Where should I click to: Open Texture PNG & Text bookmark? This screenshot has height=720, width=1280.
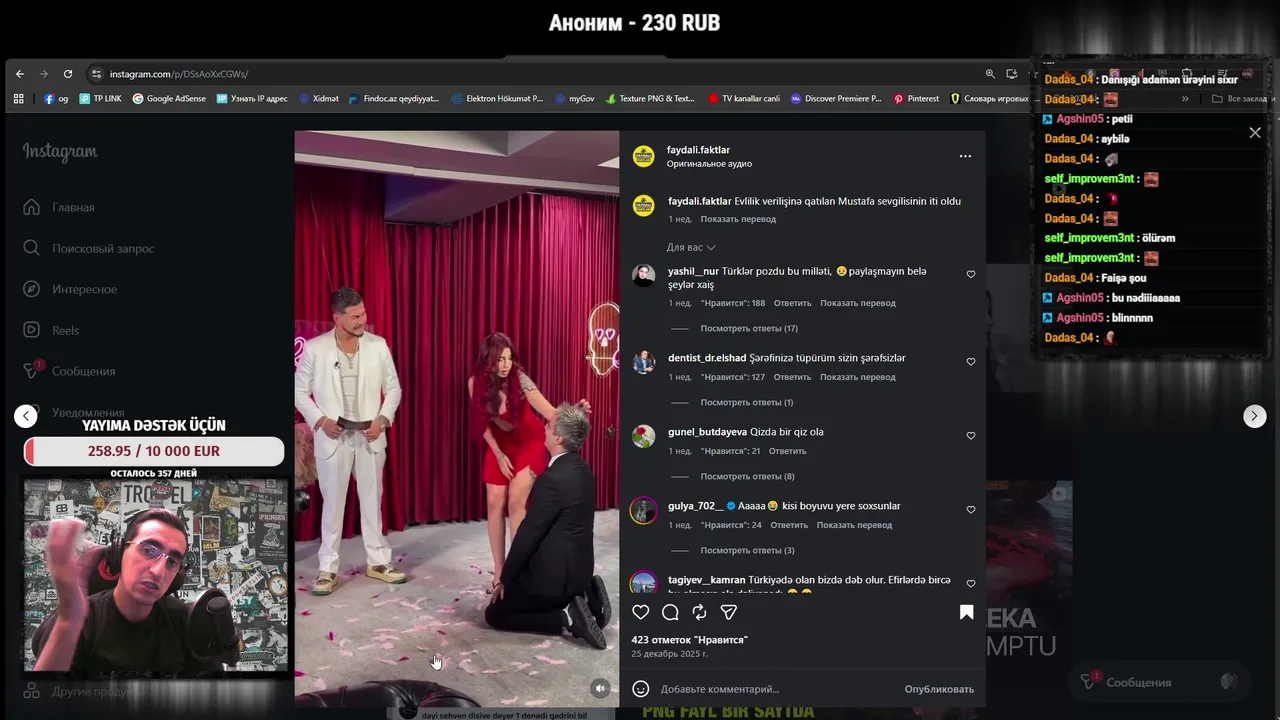click(x=649, y=99)
